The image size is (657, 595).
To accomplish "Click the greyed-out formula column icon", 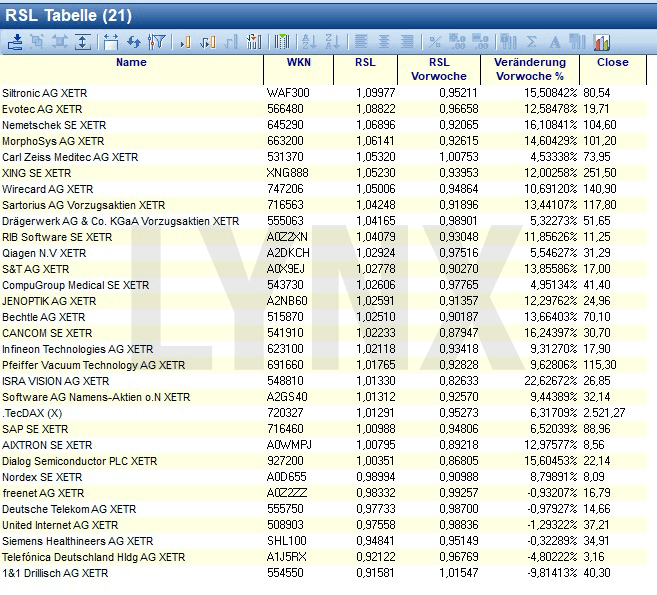I will 231,42.
